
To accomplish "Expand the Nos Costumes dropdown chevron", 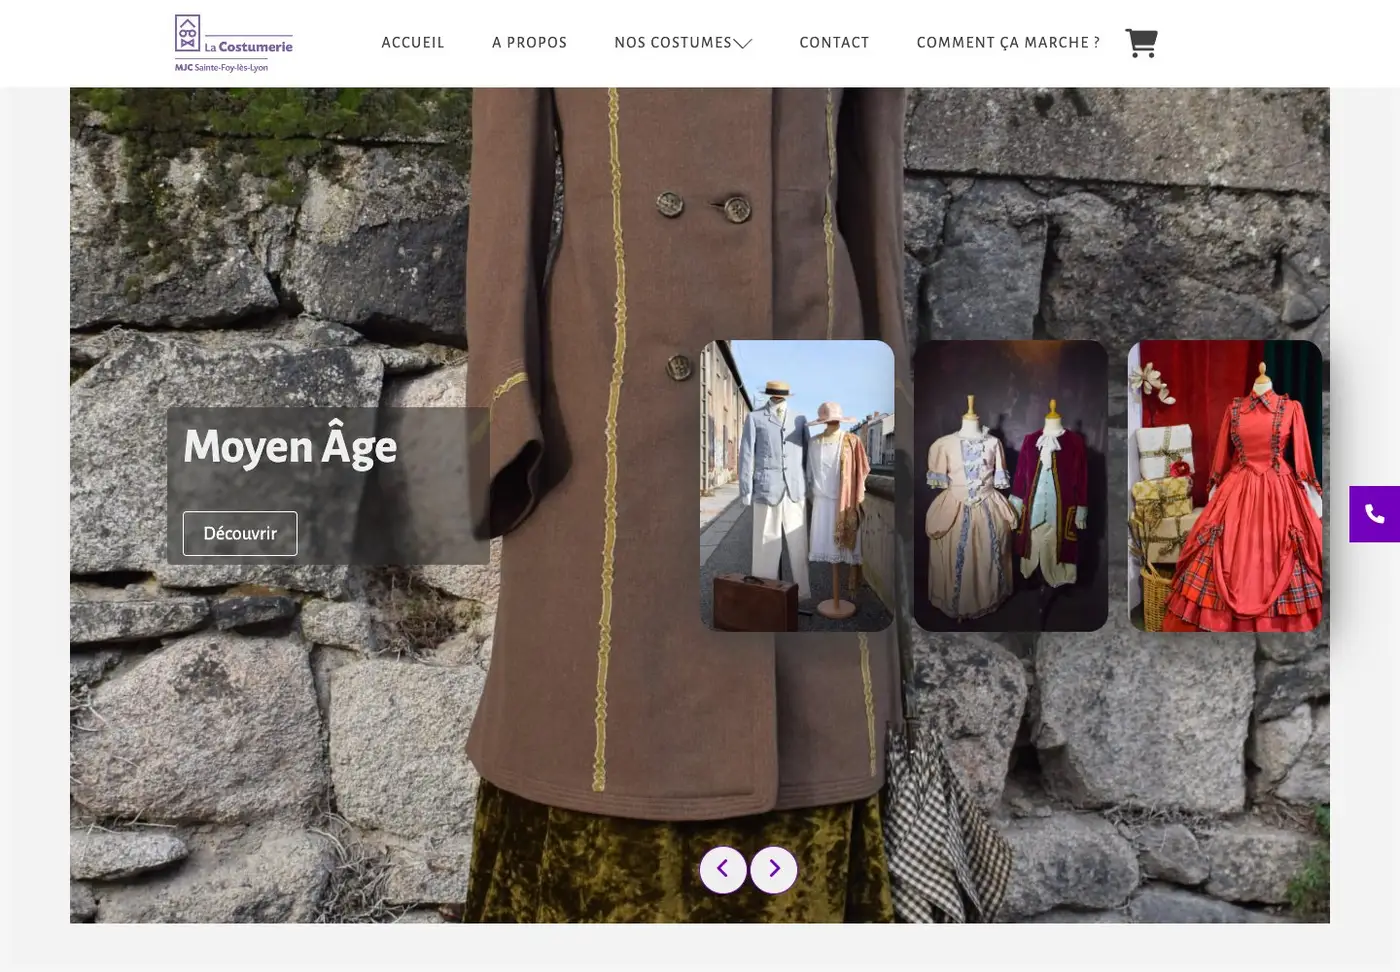I will pyautogui.click(x=743, y=43).
